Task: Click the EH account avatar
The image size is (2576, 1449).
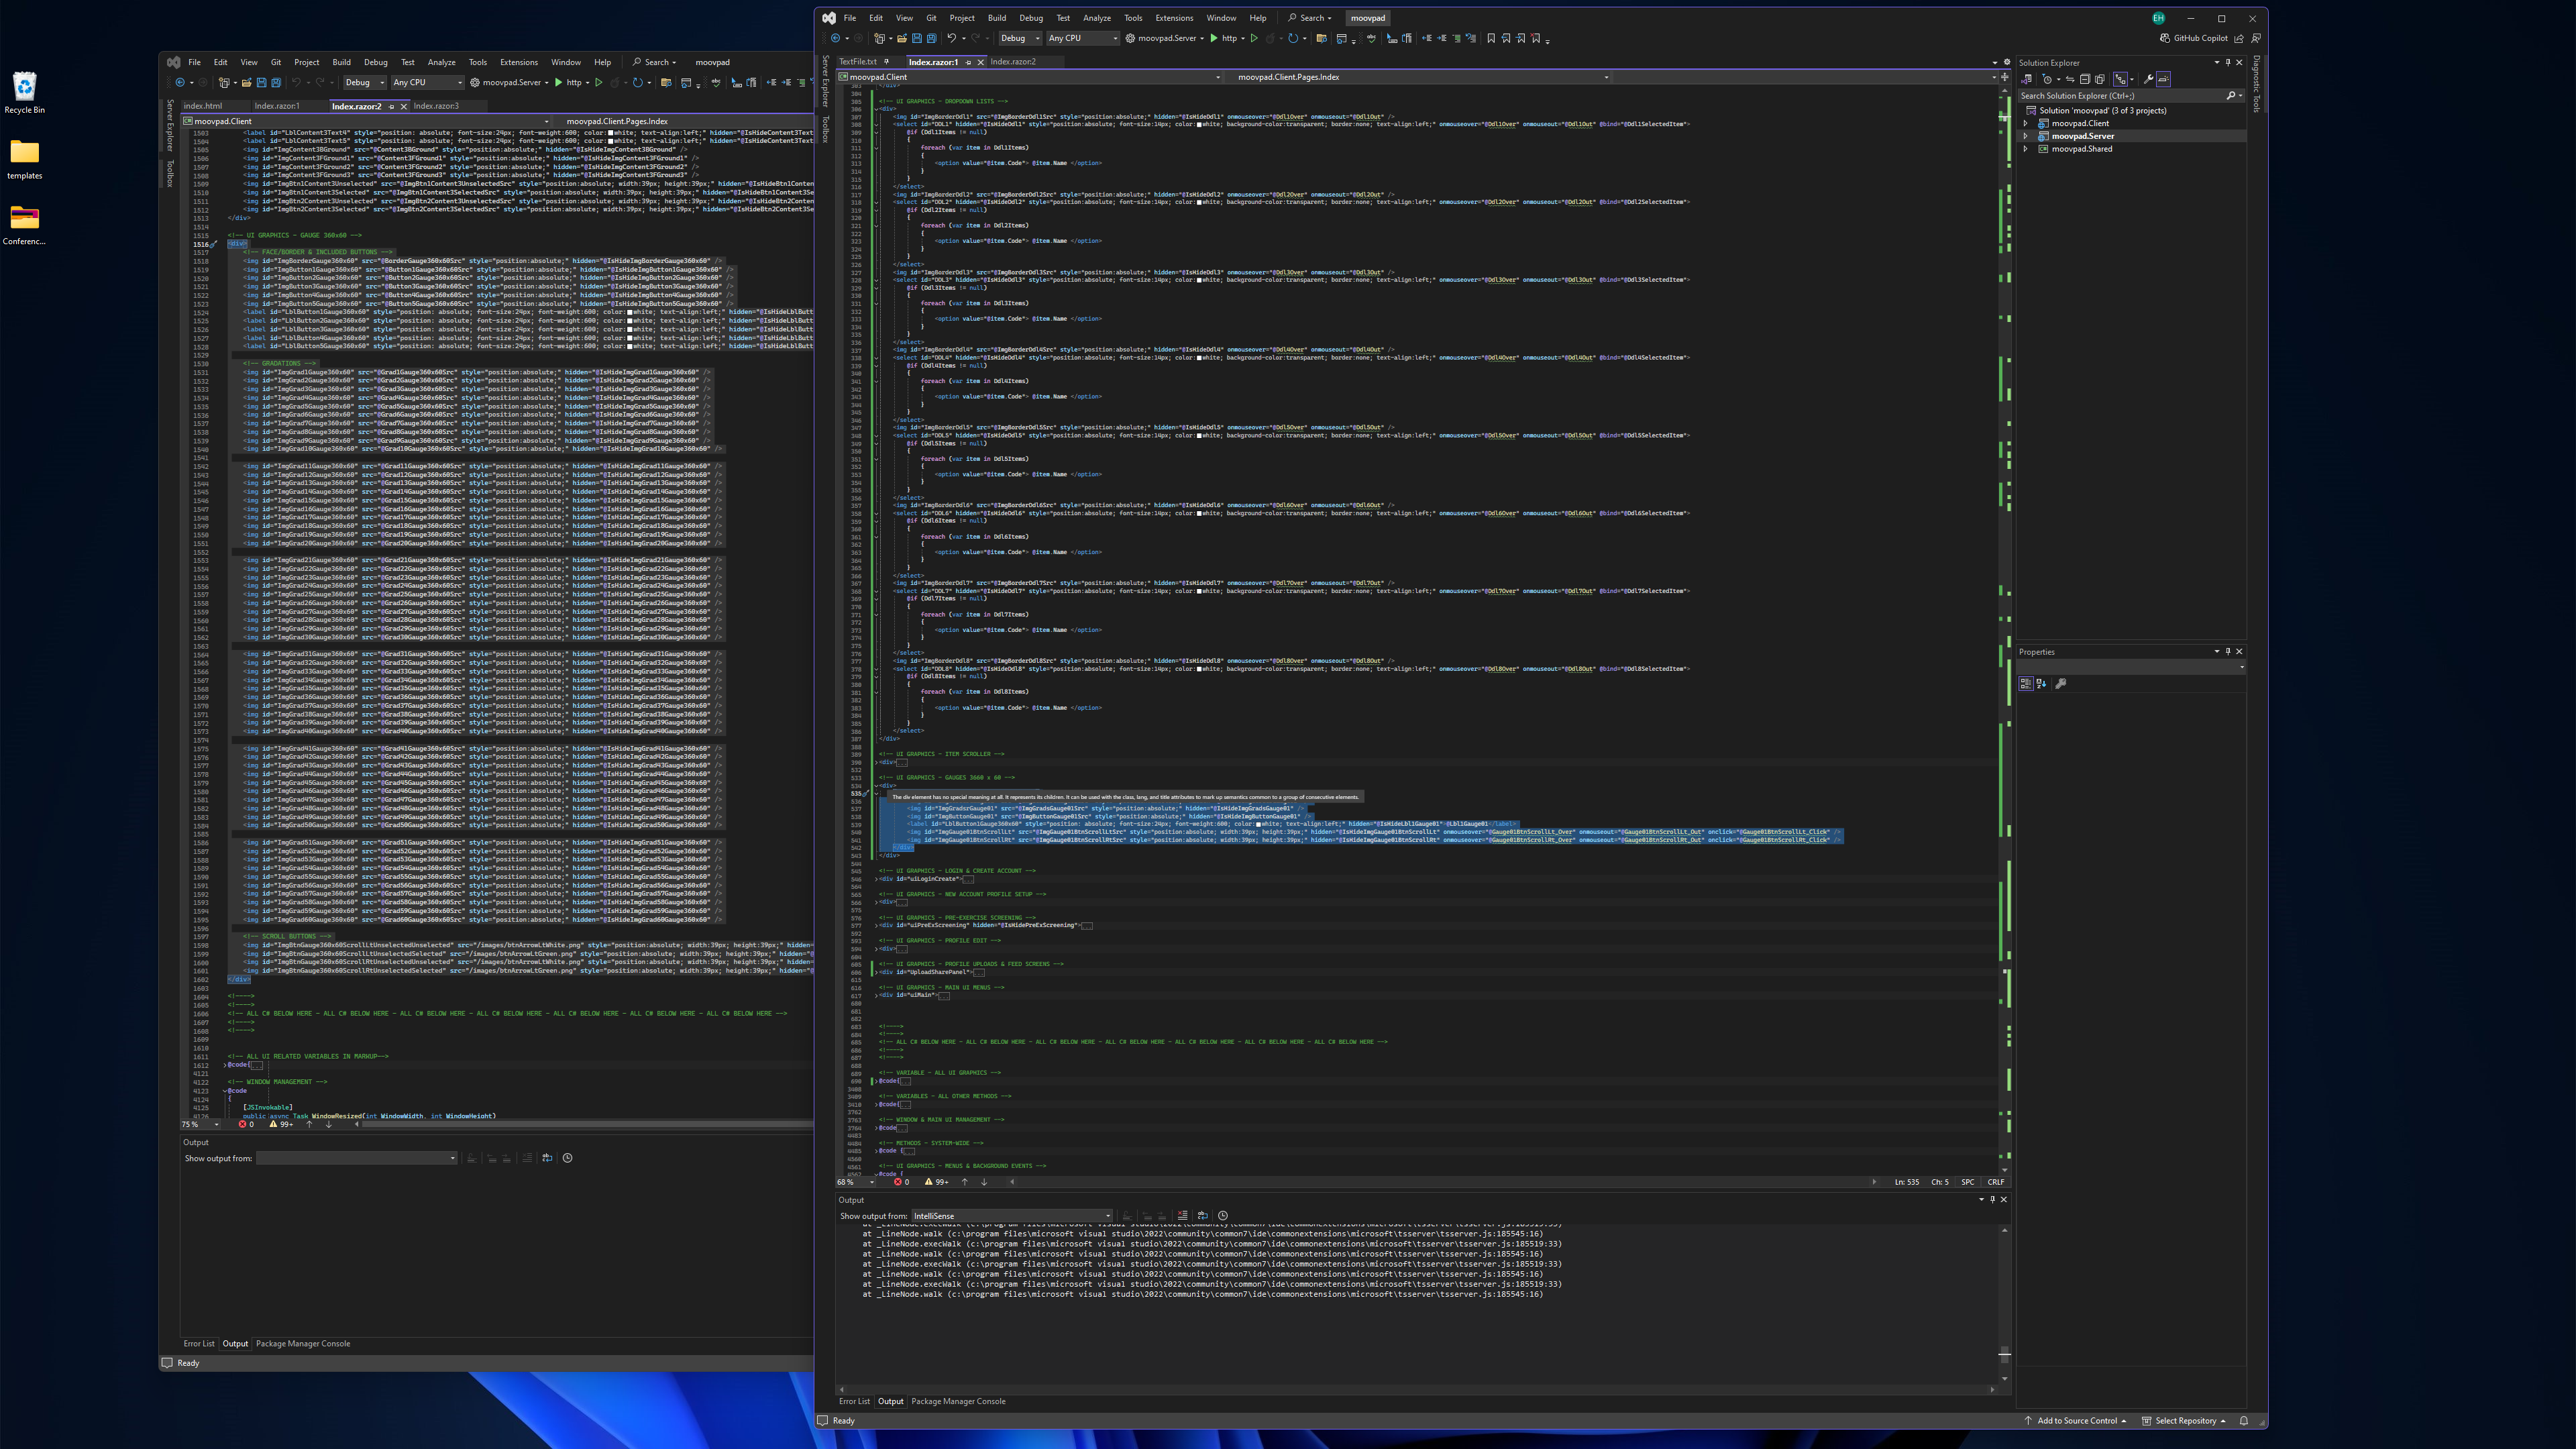Action: pyautogui.click(x=2158, y=18)
